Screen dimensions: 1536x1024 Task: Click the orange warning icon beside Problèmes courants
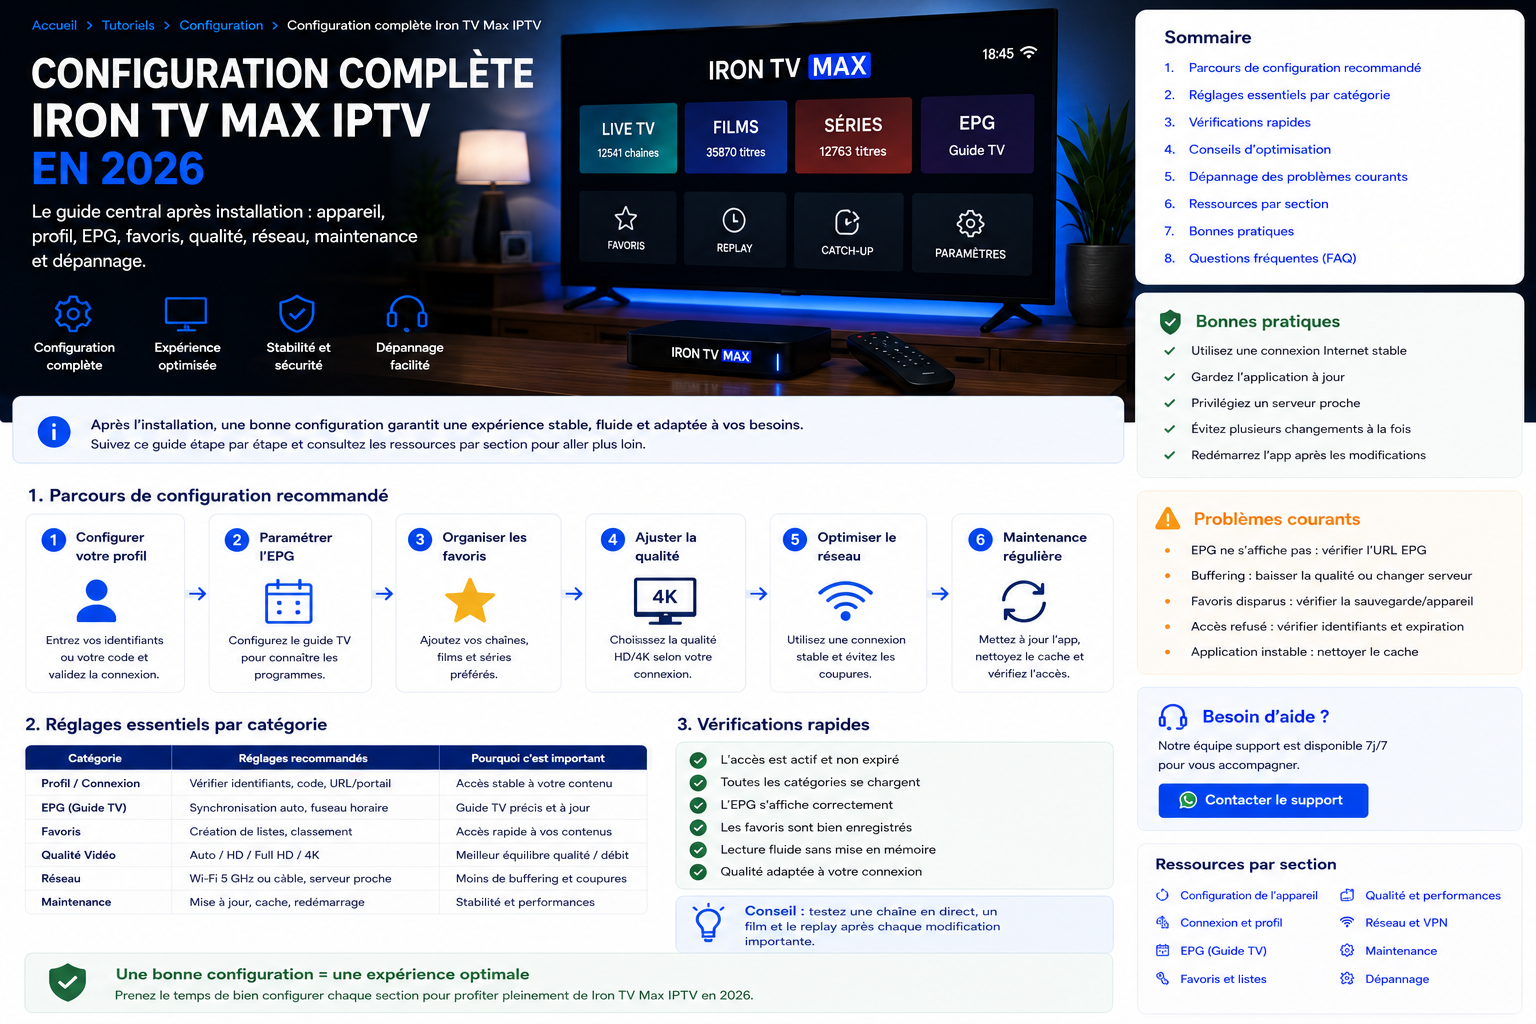[x=1167, y=519]
